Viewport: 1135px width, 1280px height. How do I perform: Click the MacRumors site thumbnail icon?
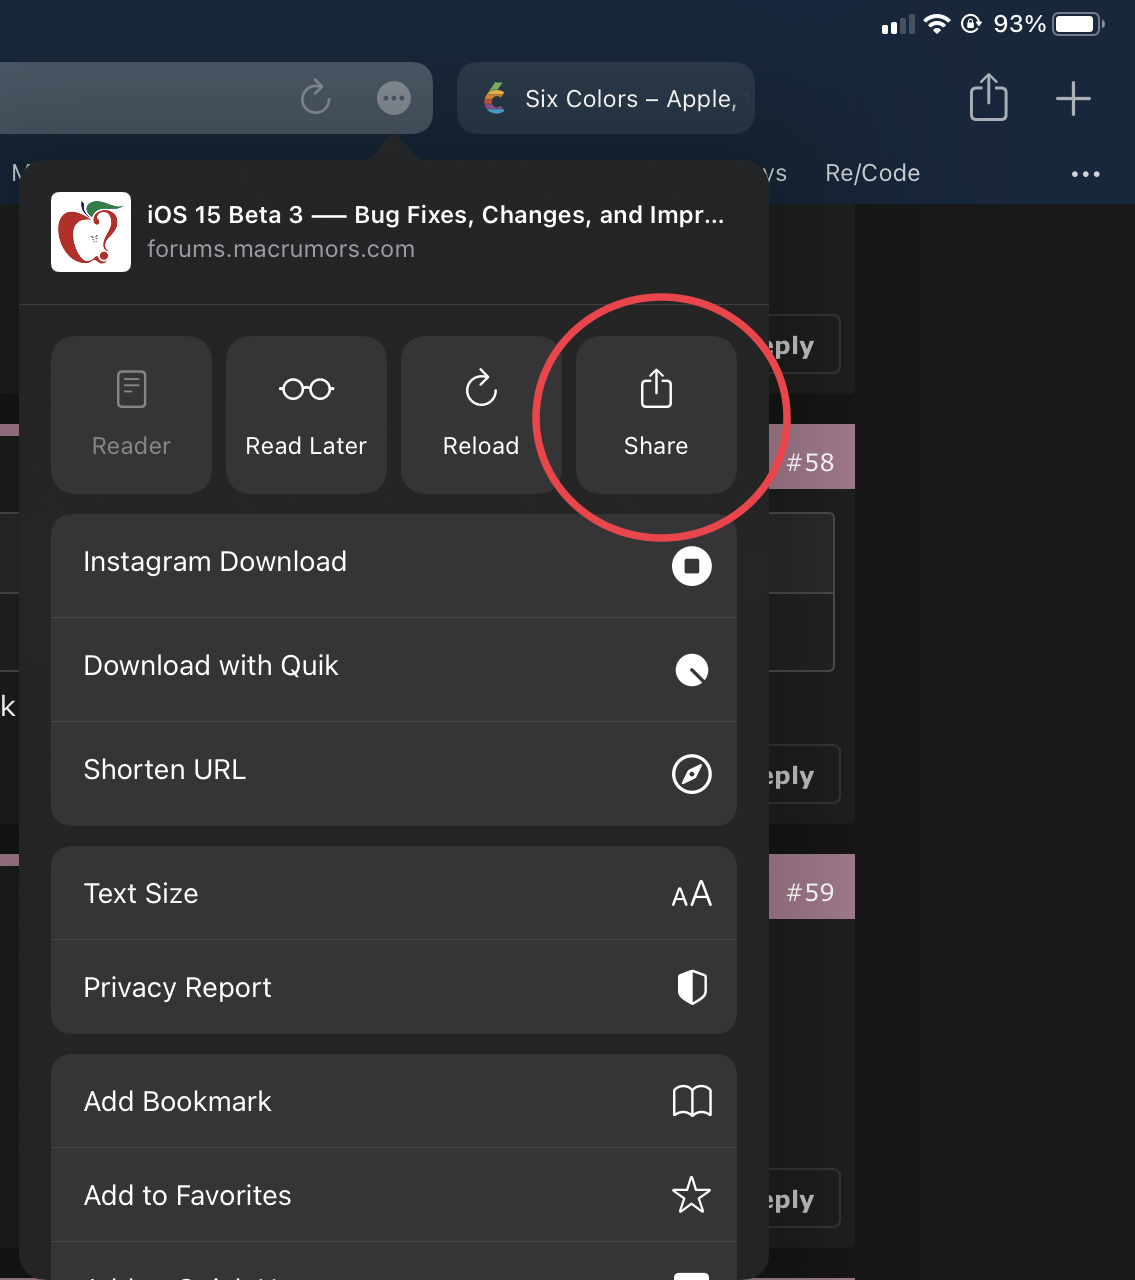pos(91,232)
